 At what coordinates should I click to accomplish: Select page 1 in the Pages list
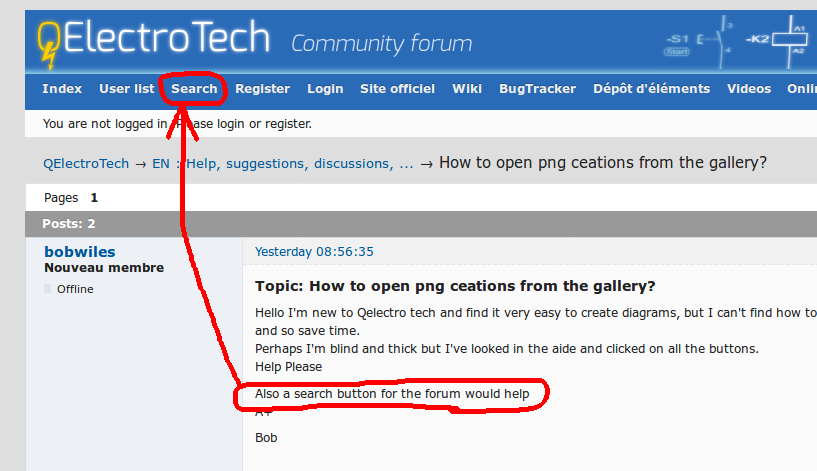[94, 198]
